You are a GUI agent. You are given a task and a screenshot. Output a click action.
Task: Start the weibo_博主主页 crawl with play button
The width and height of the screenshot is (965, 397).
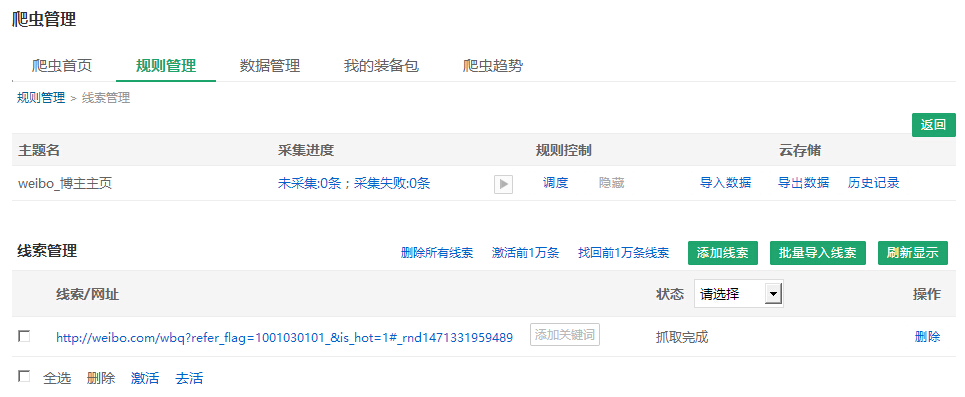point(503,184)
